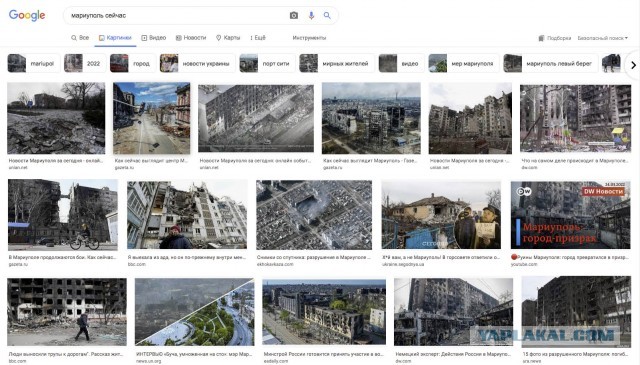The height and width of the screenshot is (365, 640).
Task: Choose the мирных жителей chip
Action: pyautogui.click(x=337, y=63)
